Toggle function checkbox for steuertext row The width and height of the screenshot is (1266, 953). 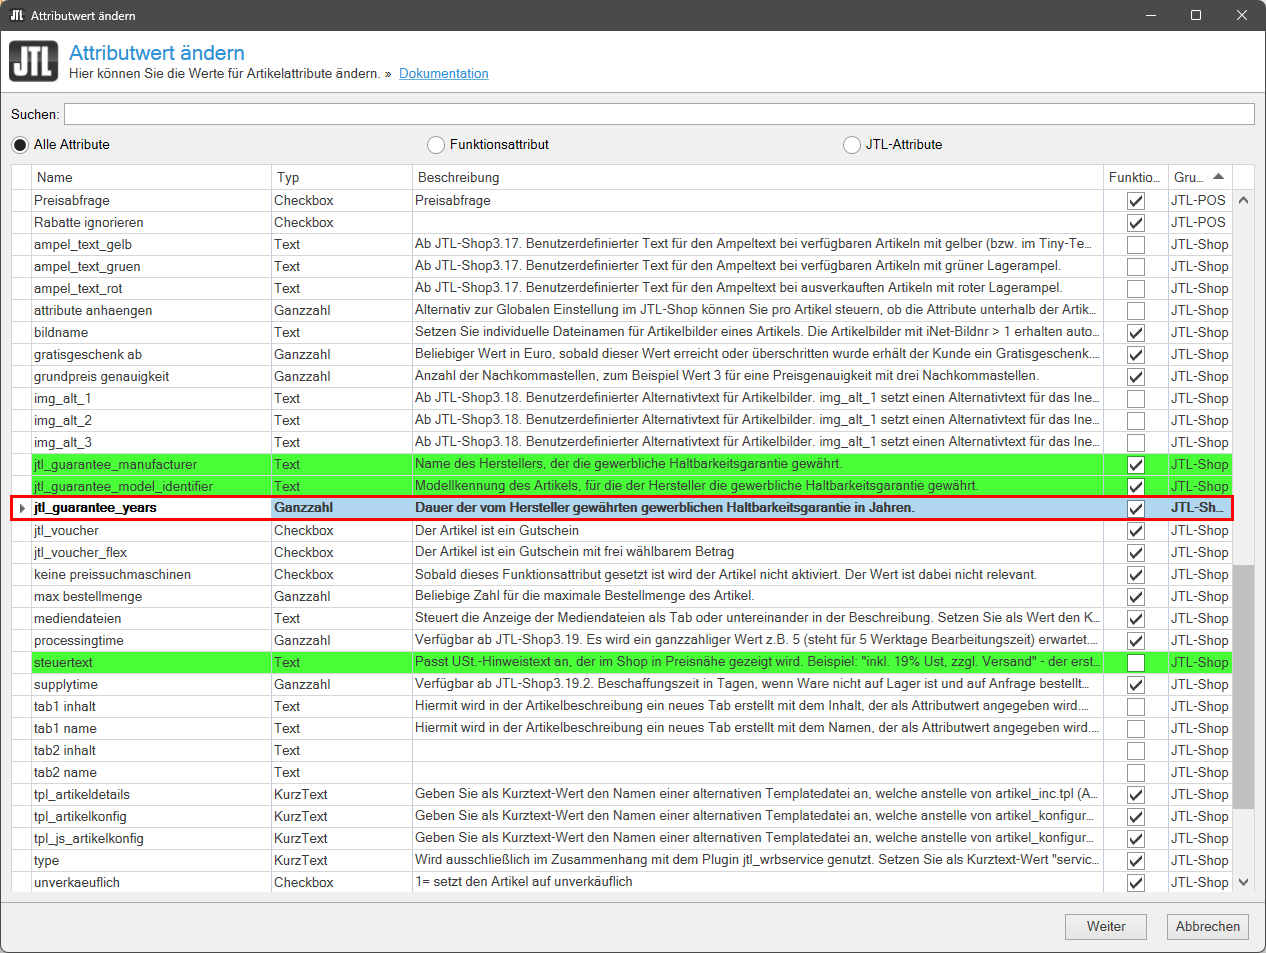1136,663
